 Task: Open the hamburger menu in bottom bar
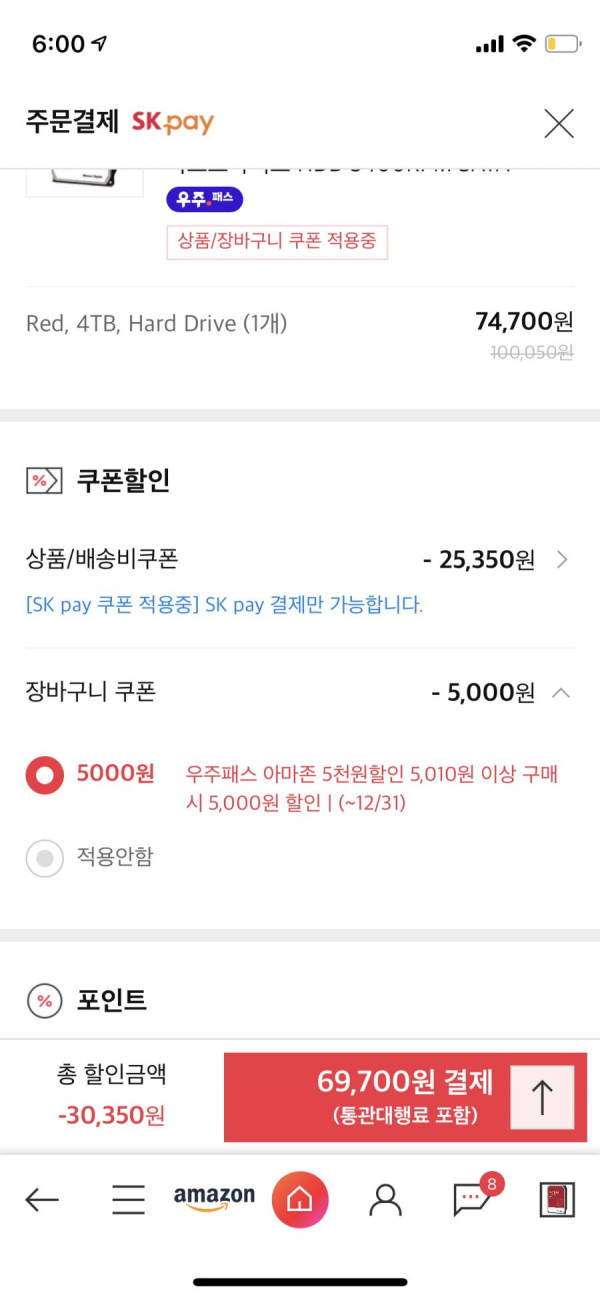click(128, 1199)
